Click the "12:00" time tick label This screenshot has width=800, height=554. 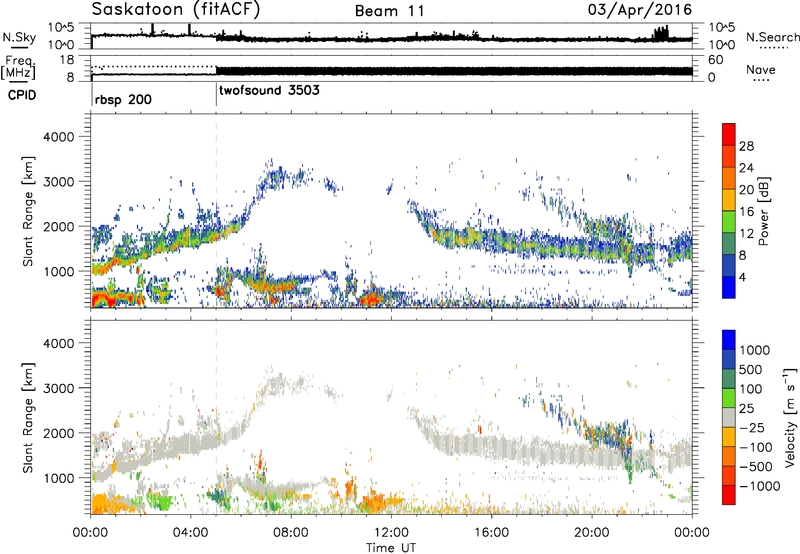click(x=391, y=533)
